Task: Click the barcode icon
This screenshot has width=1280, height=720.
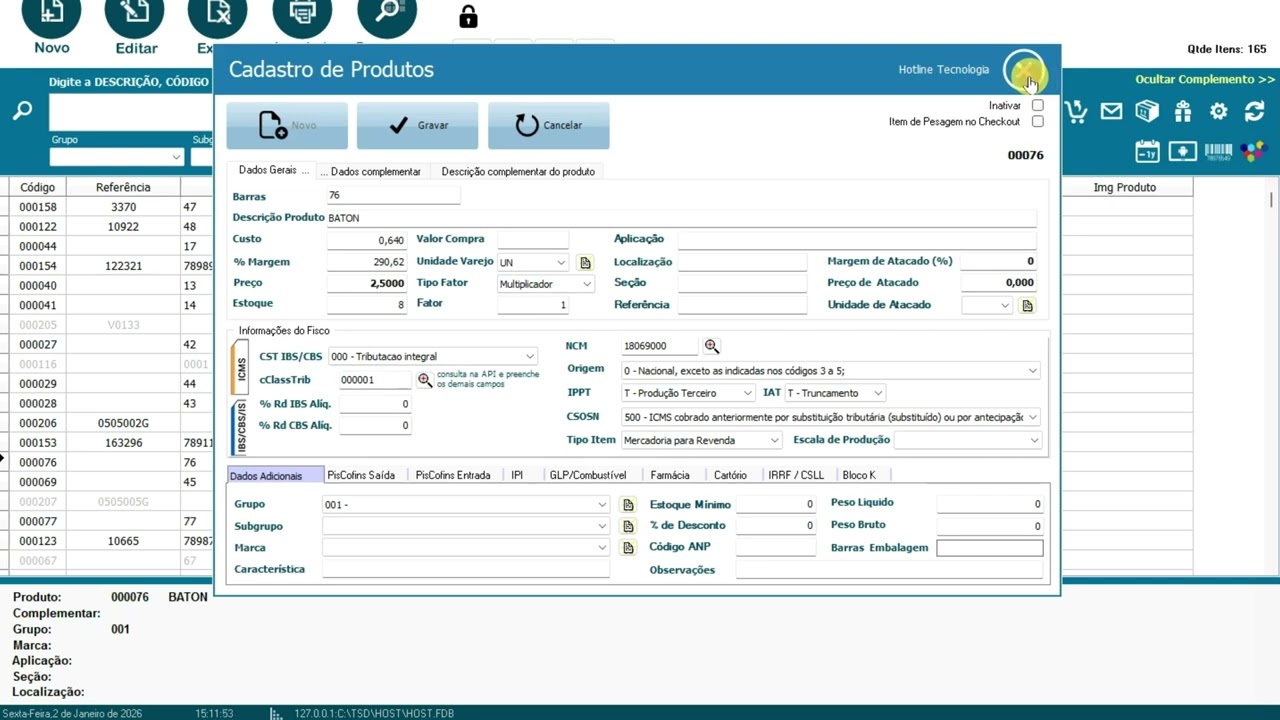Action: point(1218,152)
